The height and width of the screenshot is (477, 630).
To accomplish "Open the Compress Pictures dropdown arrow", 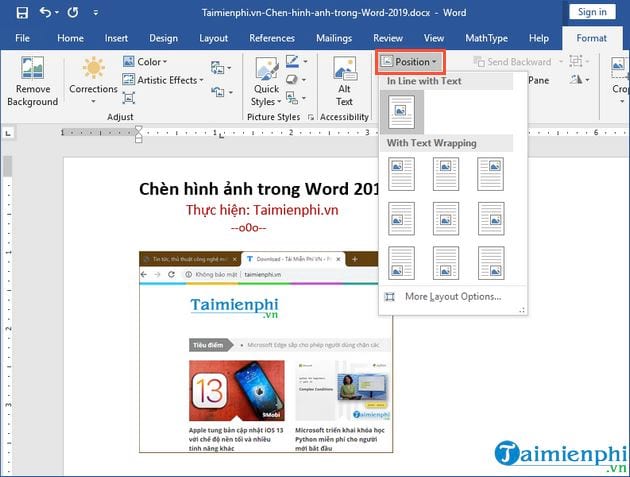I will pos(229,68).
